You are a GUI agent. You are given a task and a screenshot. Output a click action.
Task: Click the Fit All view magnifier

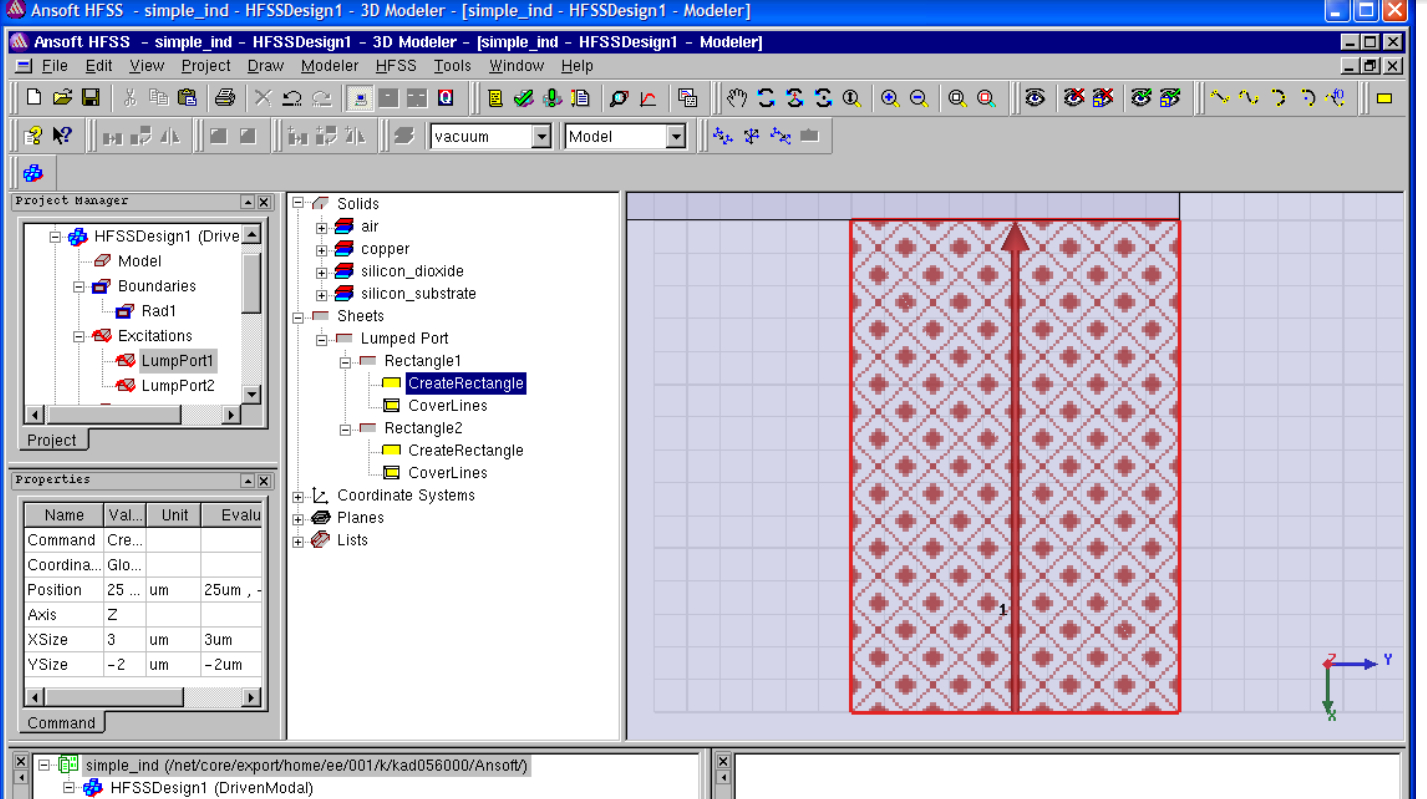click(x=957, y=98)
